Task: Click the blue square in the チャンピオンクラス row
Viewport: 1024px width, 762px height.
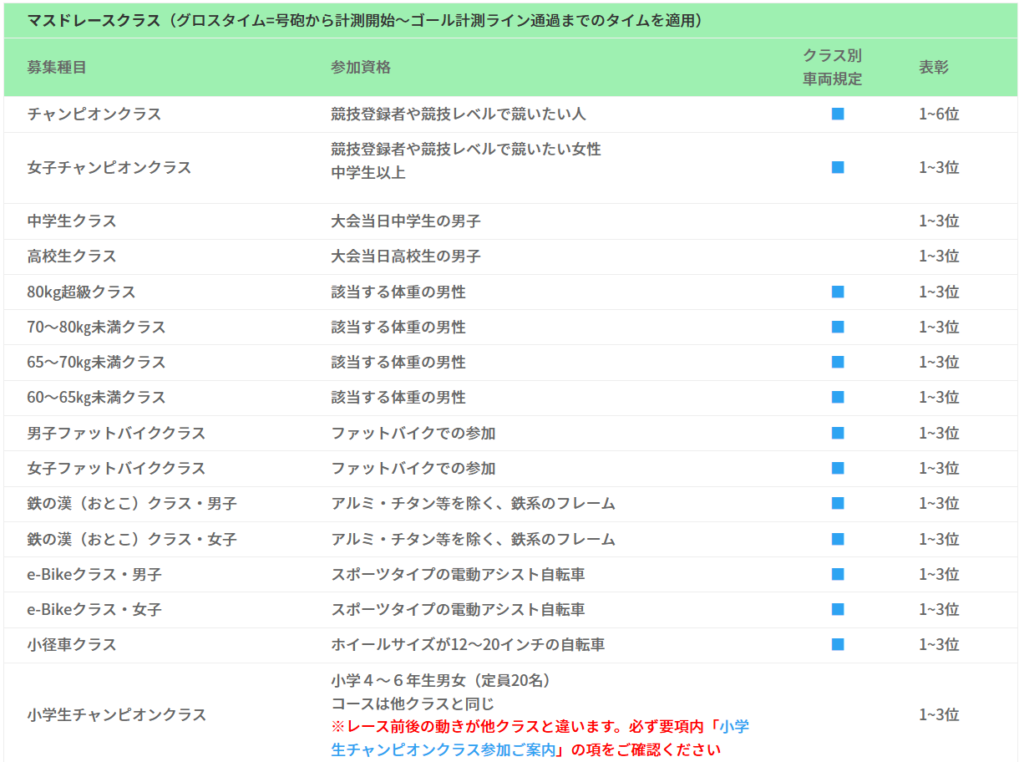Action: [838, 114]
